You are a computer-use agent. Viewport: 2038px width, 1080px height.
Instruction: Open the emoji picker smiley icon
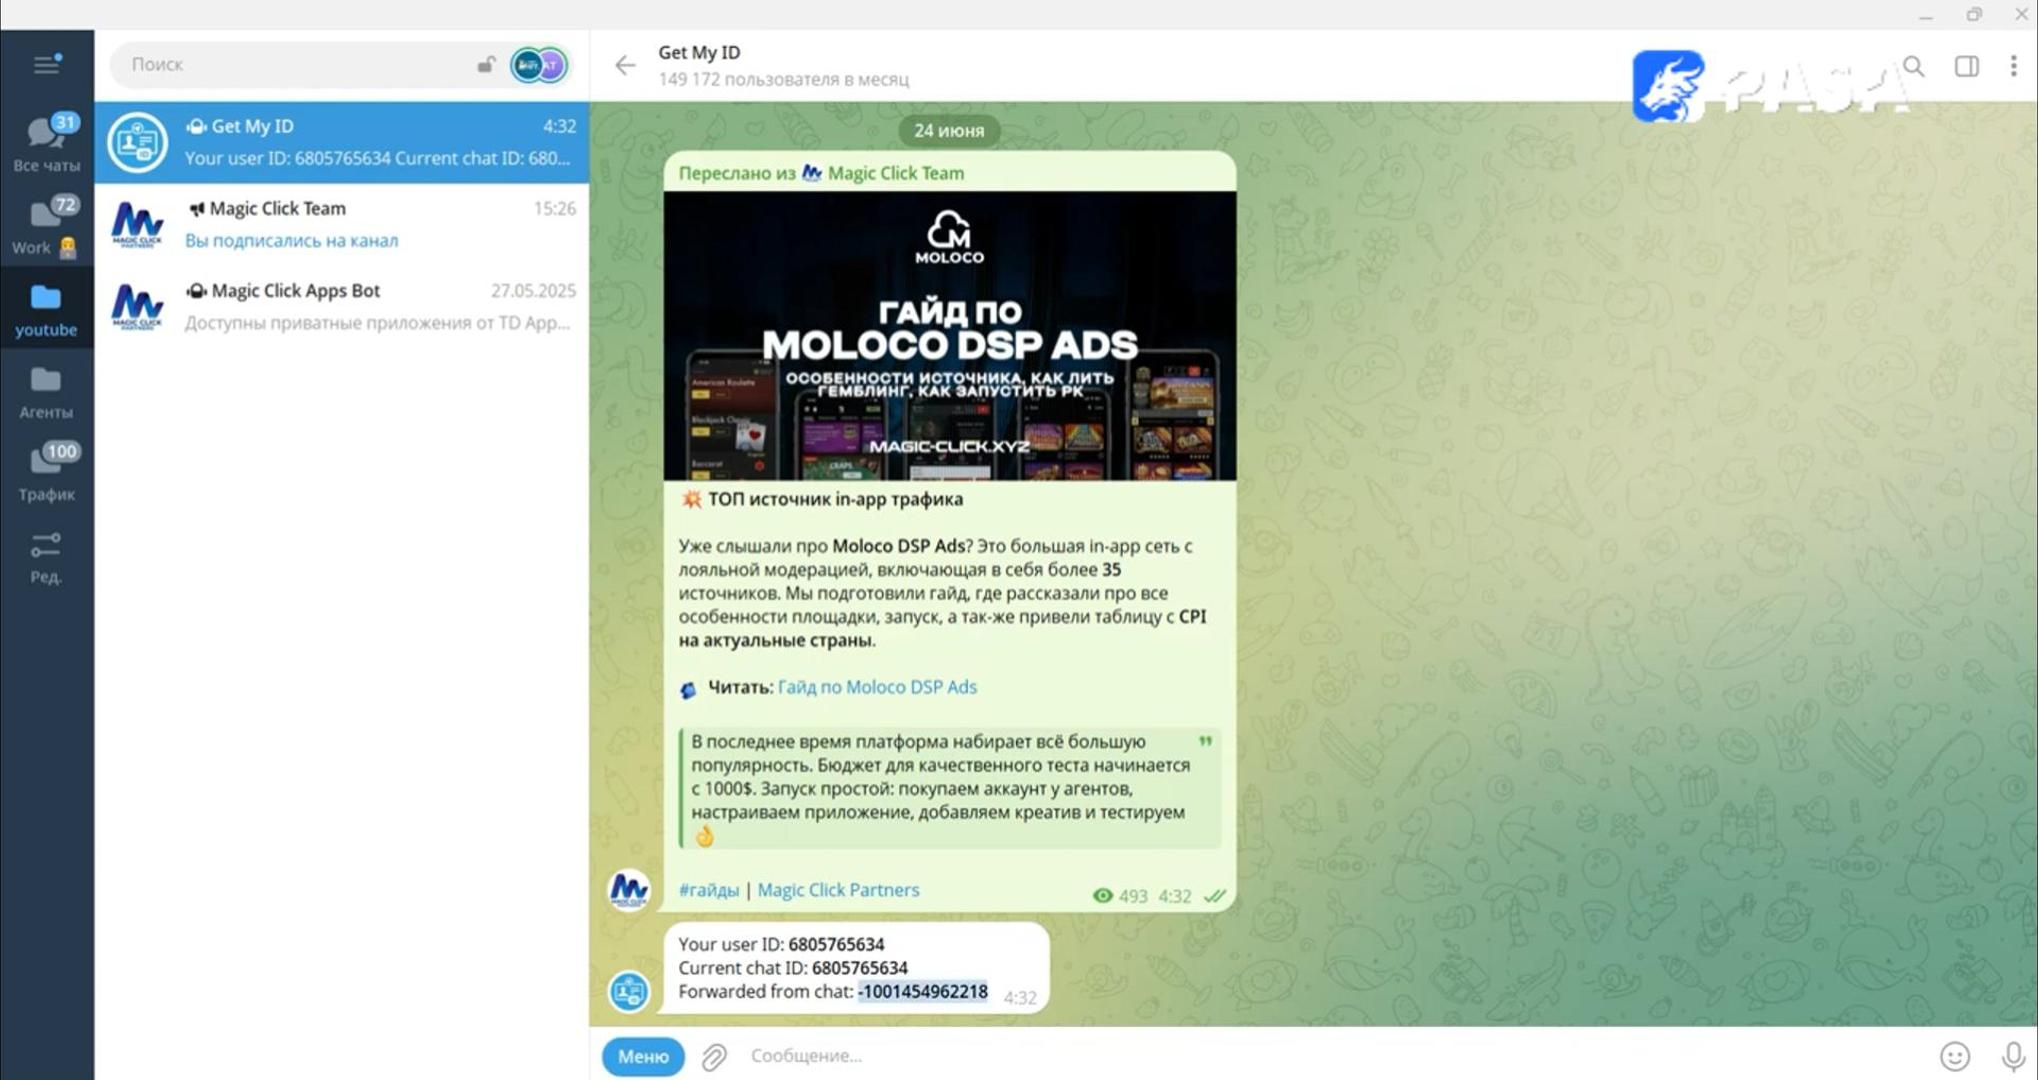[x=1954, y=1056]
